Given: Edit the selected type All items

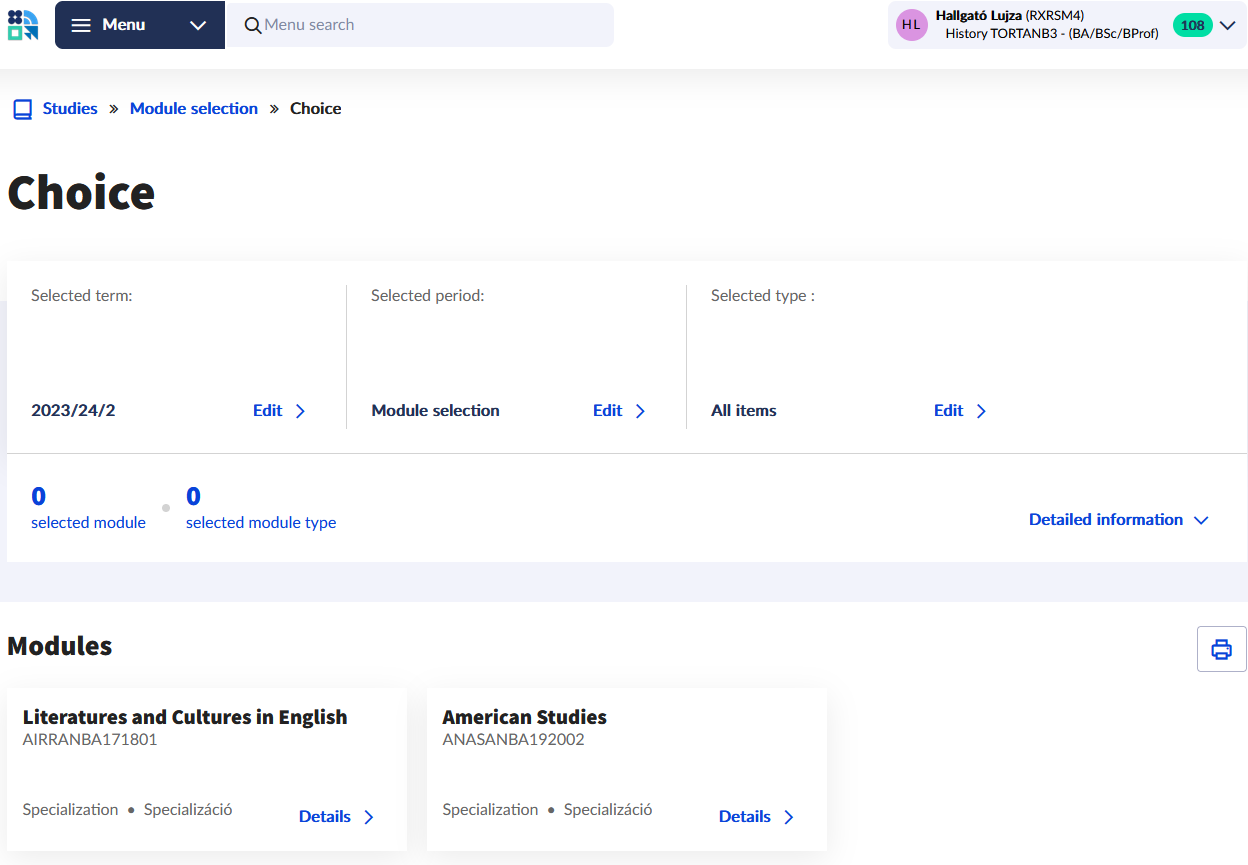Looking at the screenshot, I should pos(960,411).
